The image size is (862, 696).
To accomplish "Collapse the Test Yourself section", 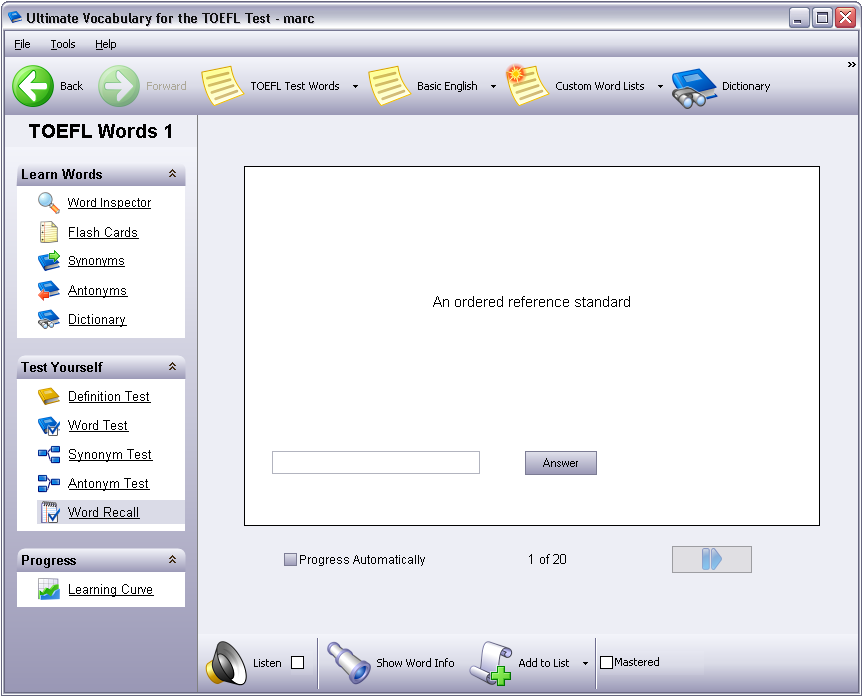I will 172,367.
